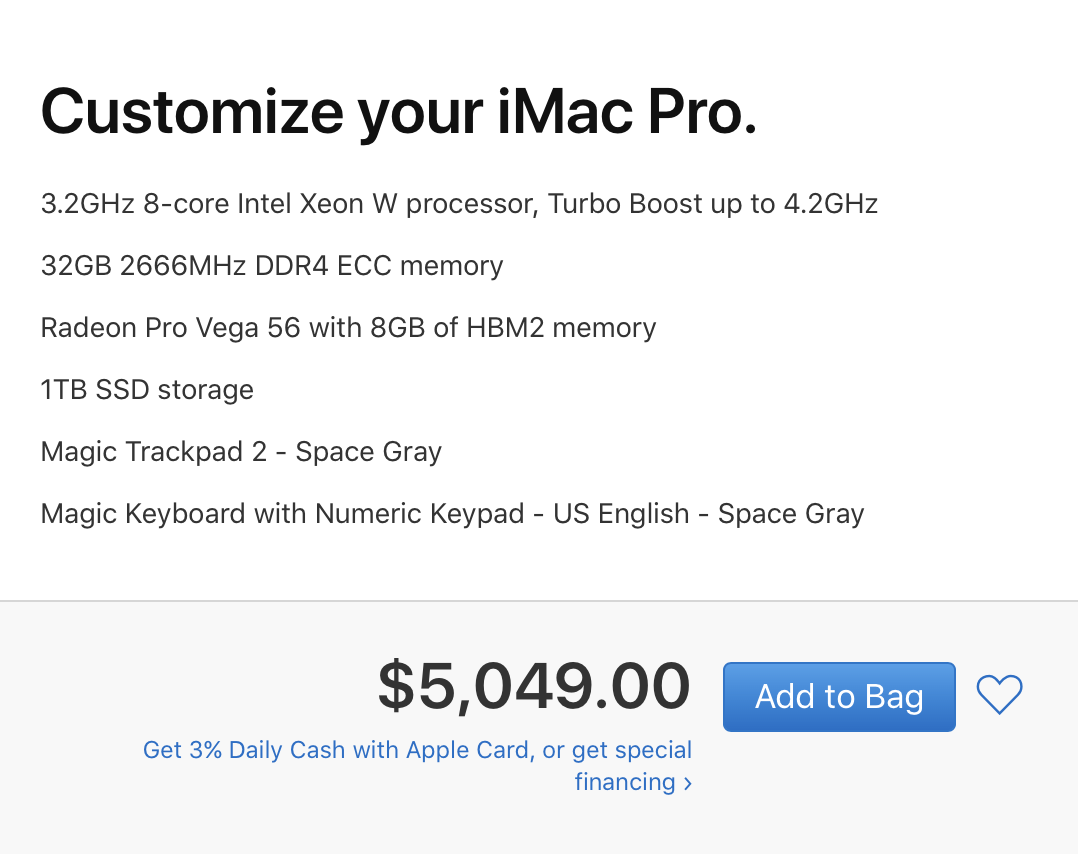1078x854 pixels.
Task: Click the word financing in blue link
Action: pos(625,782)
